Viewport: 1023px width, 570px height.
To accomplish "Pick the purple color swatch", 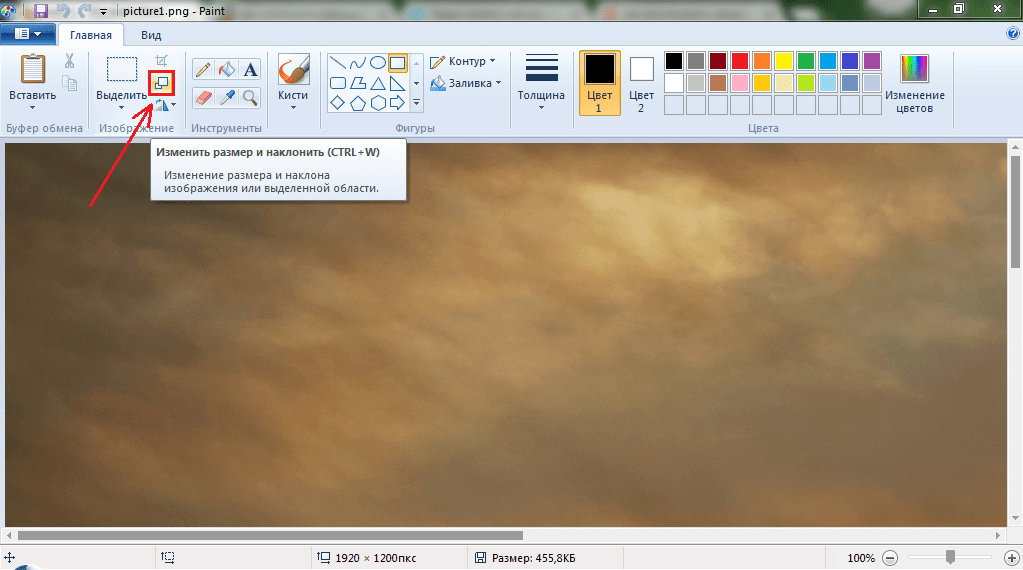I will pos(872,61).
